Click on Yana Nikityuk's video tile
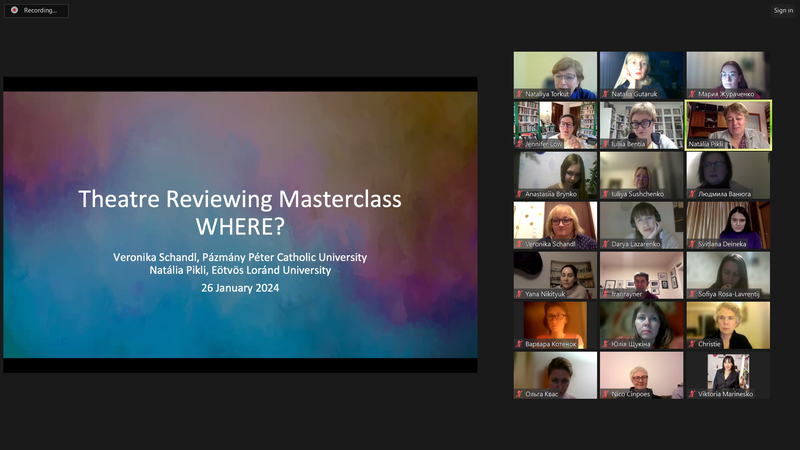 555,272
